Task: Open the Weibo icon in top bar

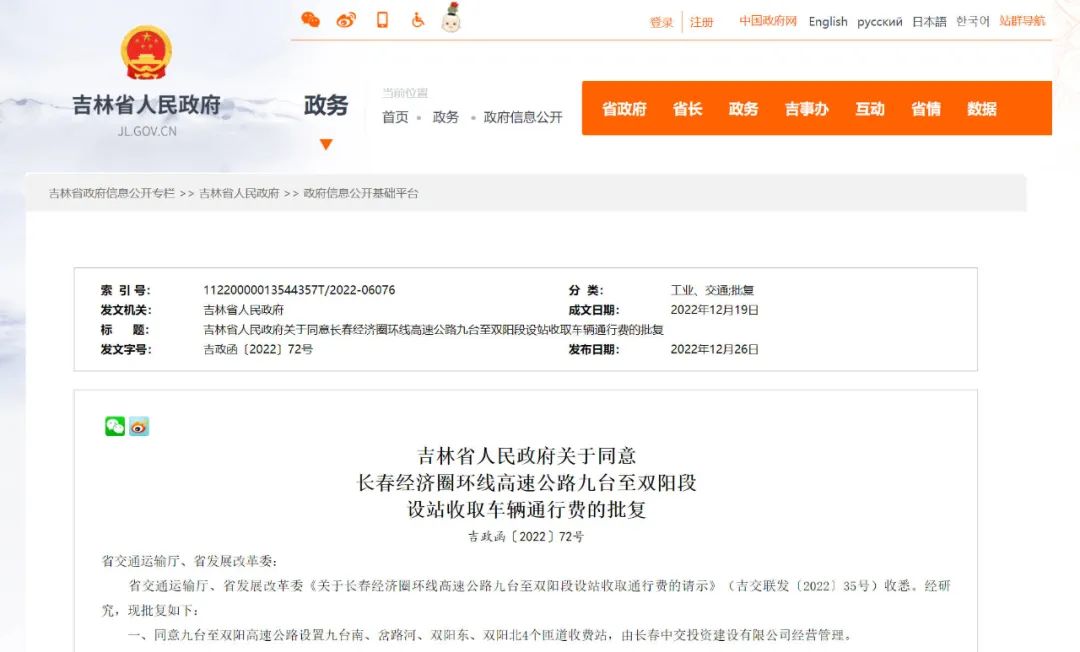Action: 346,20
